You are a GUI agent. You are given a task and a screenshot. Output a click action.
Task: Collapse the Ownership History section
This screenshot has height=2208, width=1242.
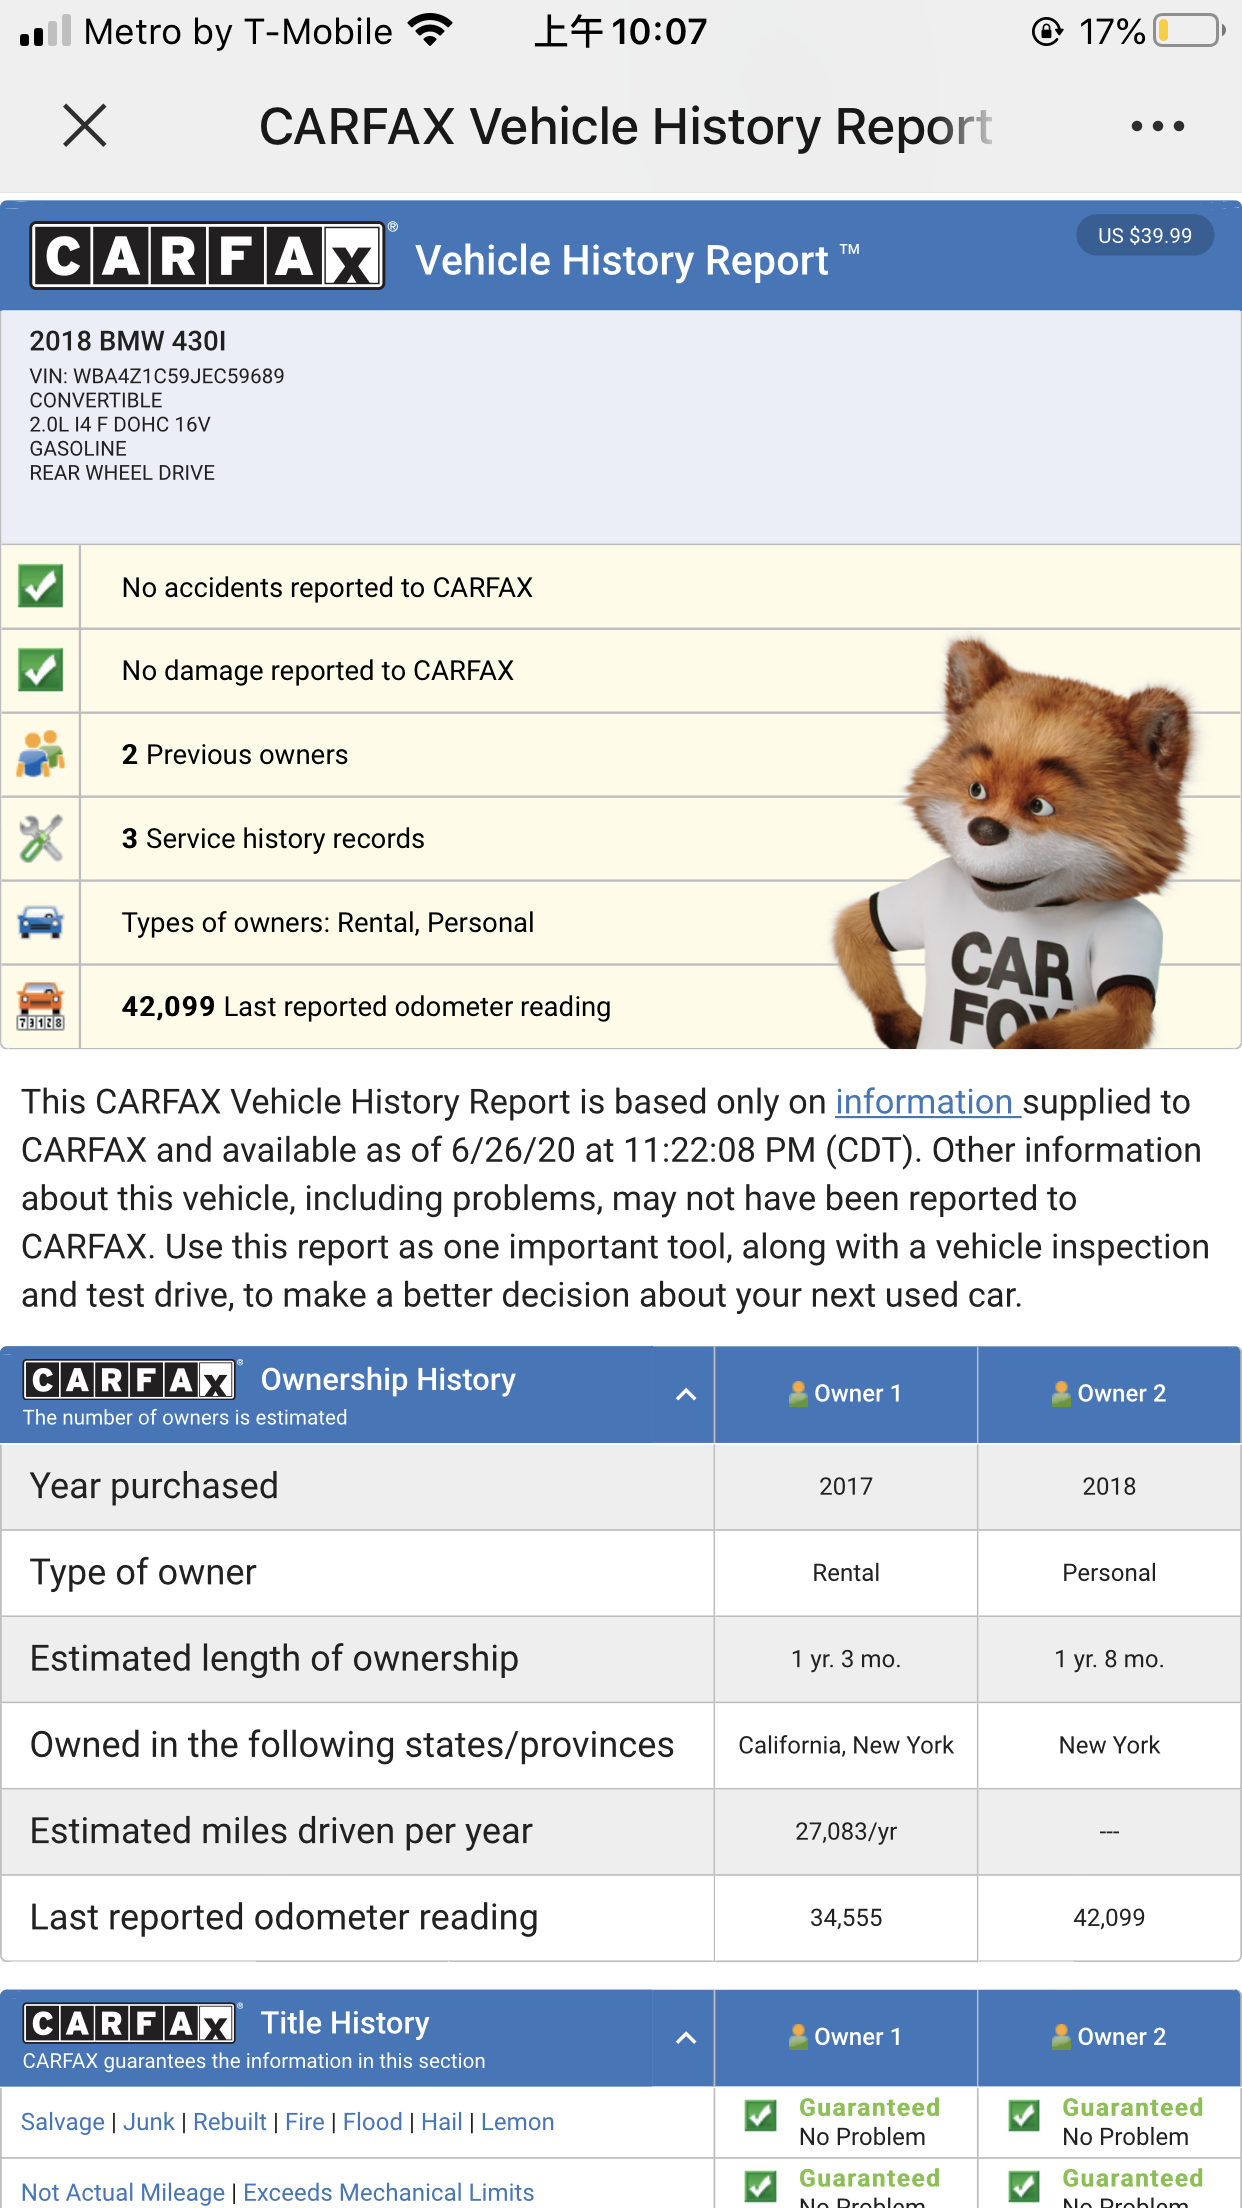(x=686, y=1395)
